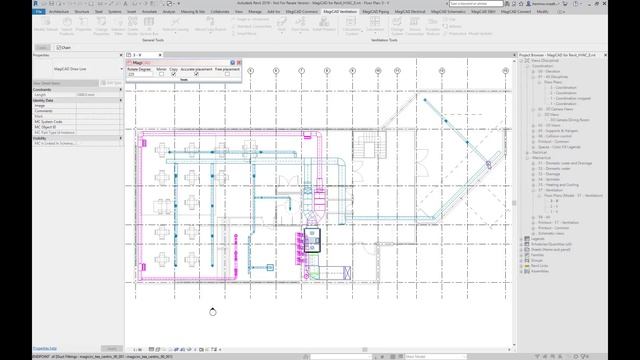Click the 3D Section Box tool icon
The image size is (640, 360).
tap(149, 25)
